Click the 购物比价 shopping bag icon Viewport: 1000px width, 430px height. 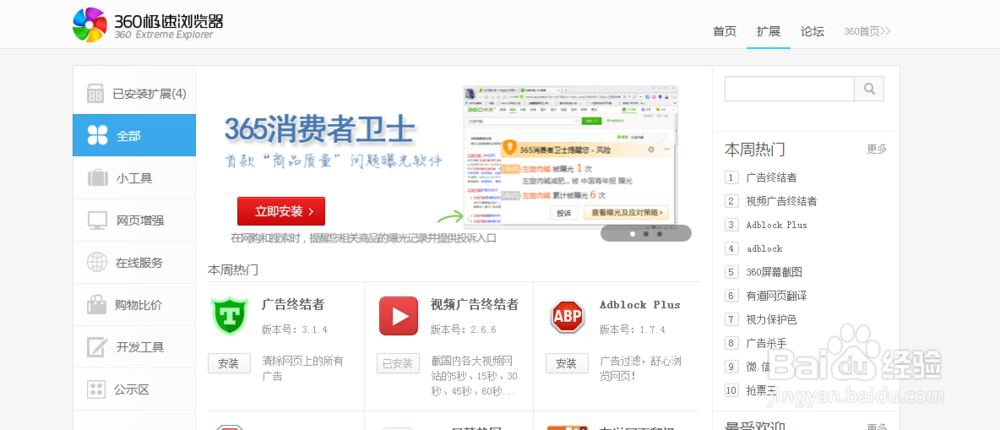click(x=97, y=304)
